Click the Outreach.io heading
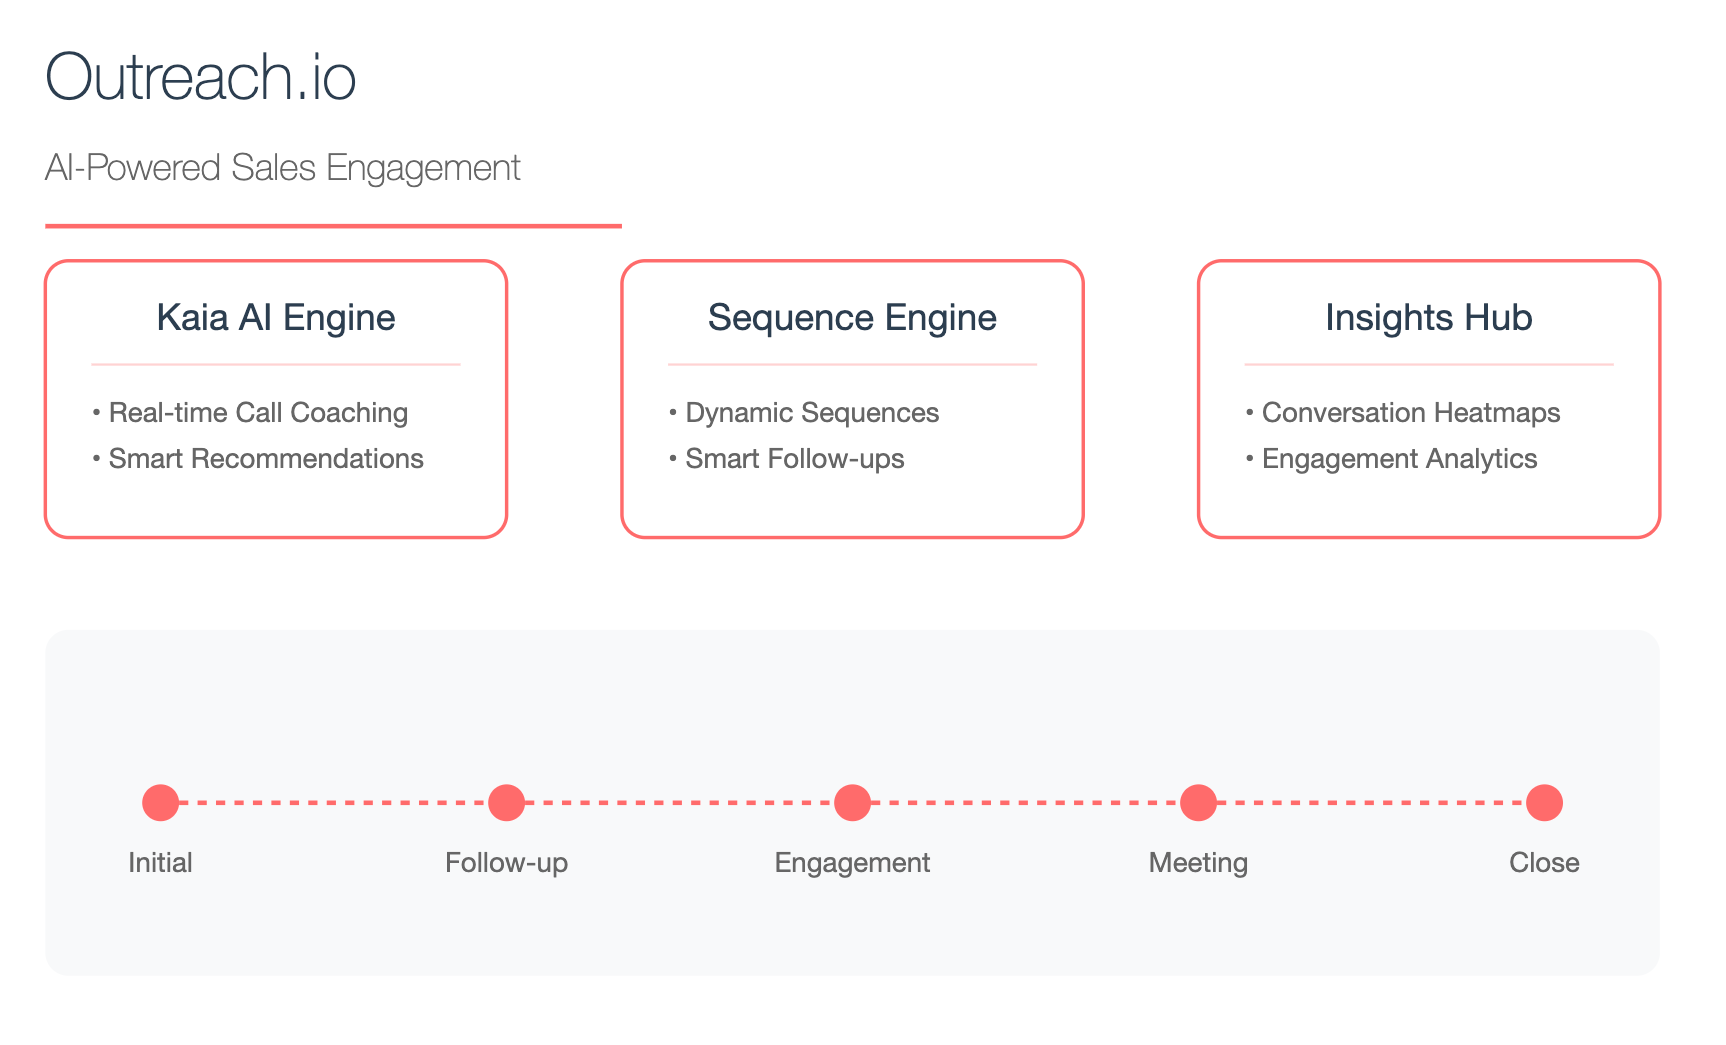1726x1045 pixels. point(200,77)
